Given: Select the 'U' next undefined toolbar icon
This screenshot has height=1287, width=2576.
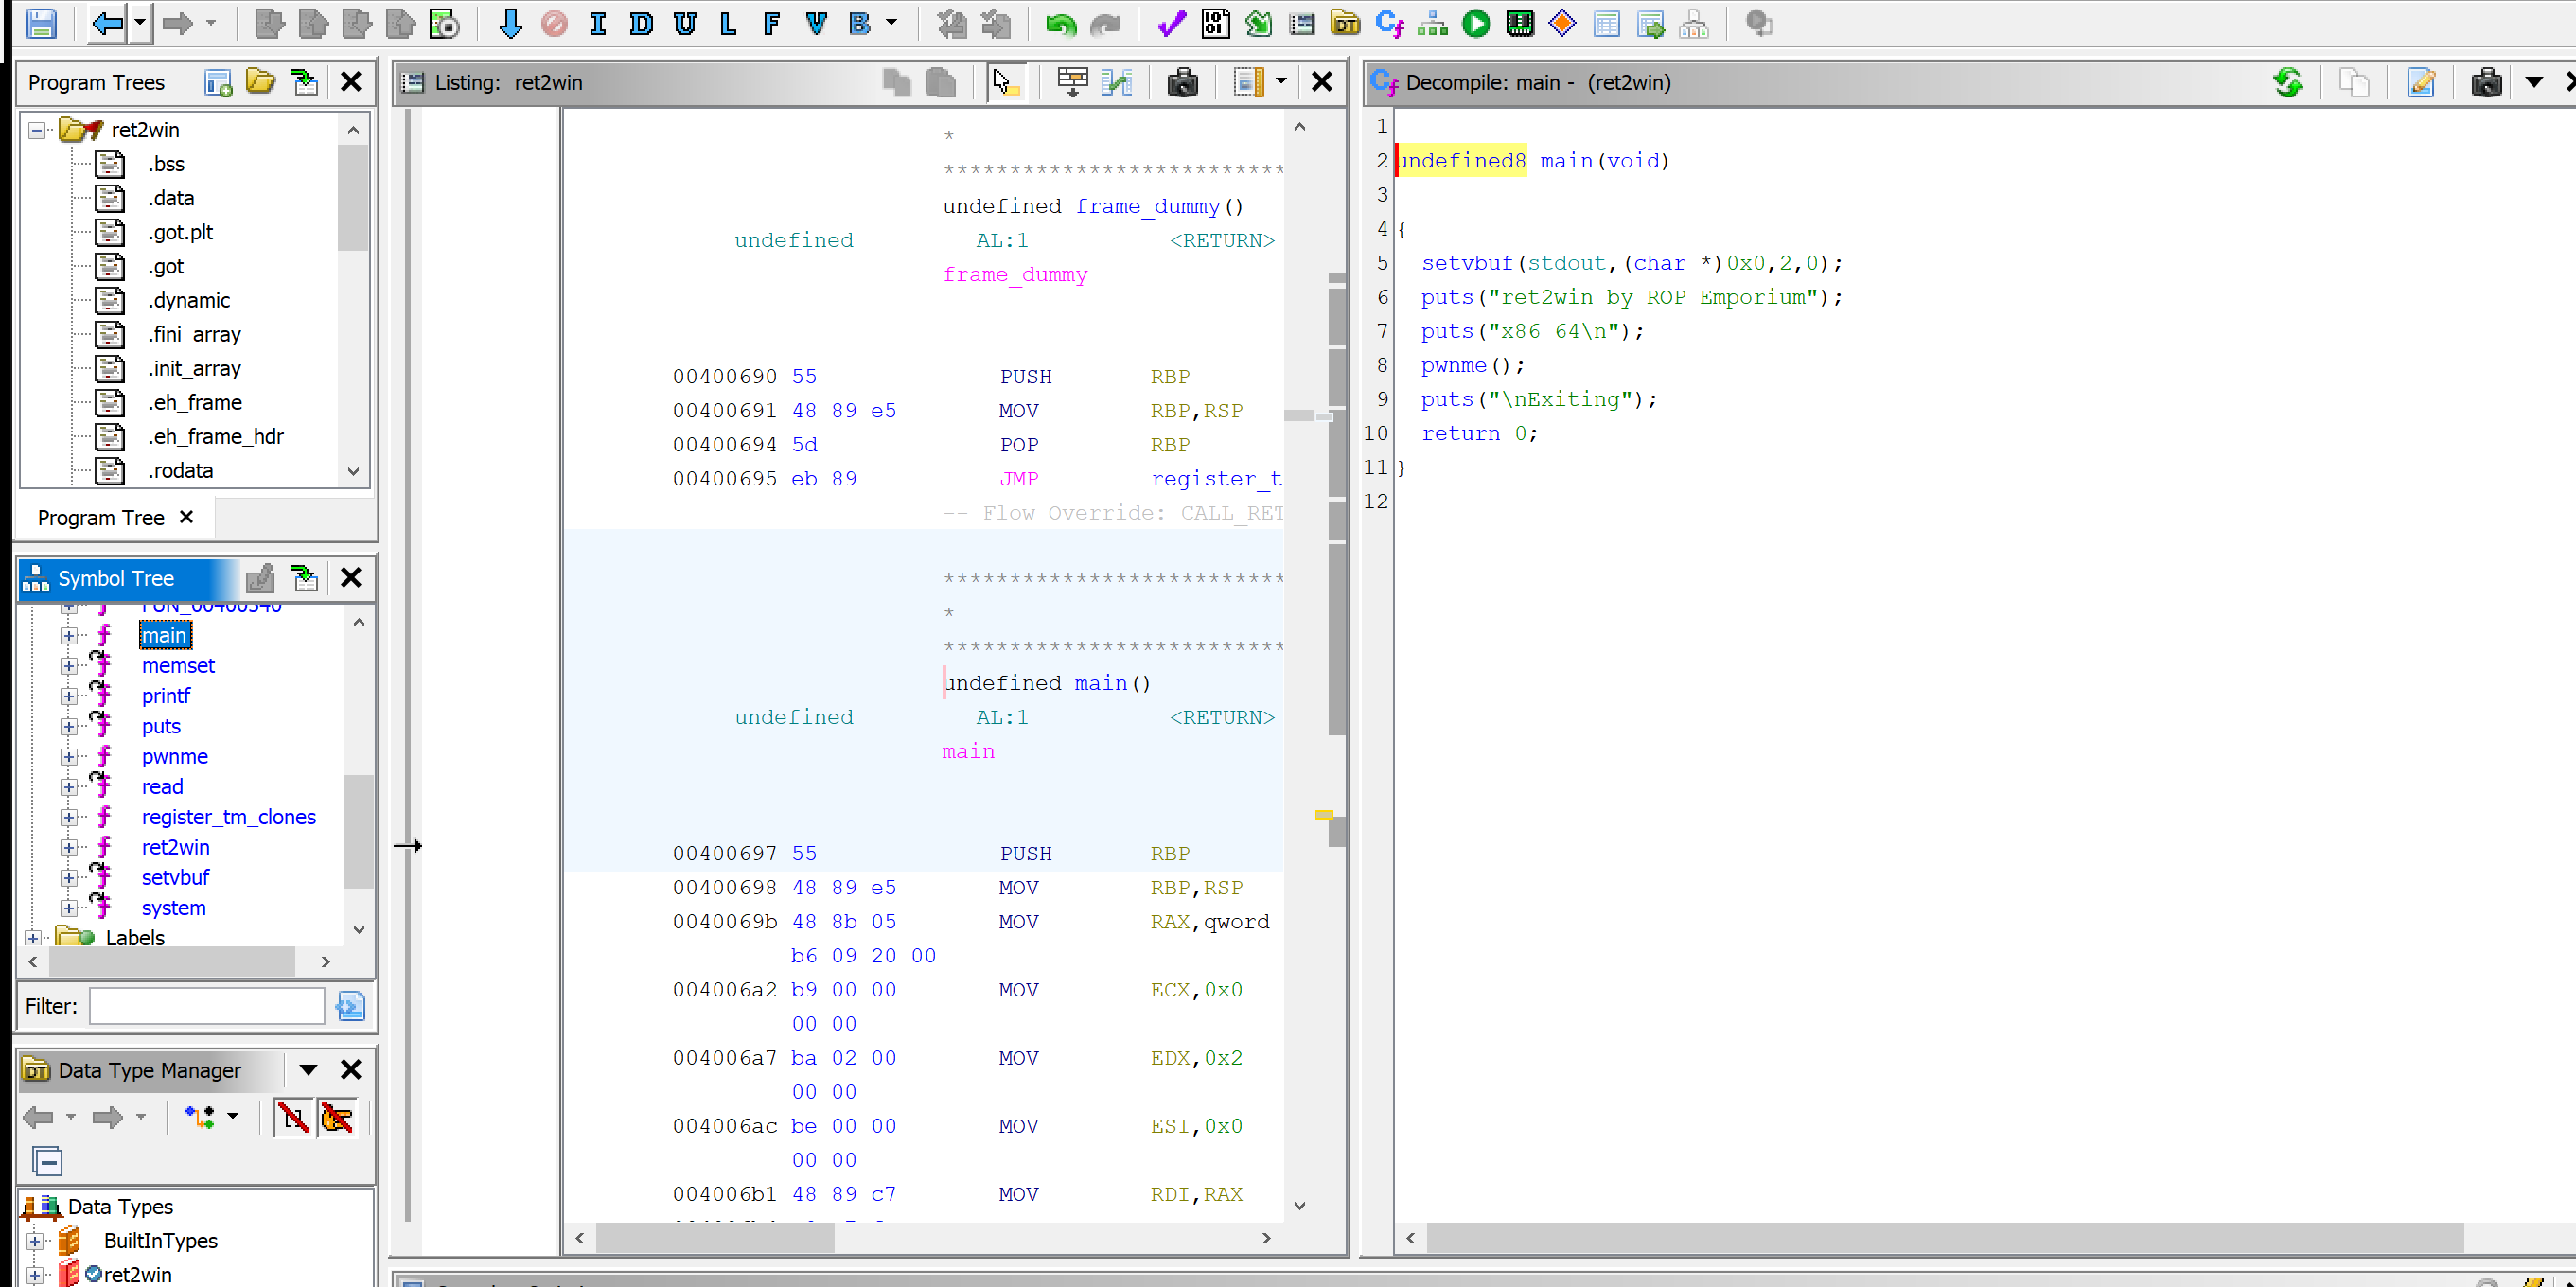Looking at the screenshot, I should 685,23.
